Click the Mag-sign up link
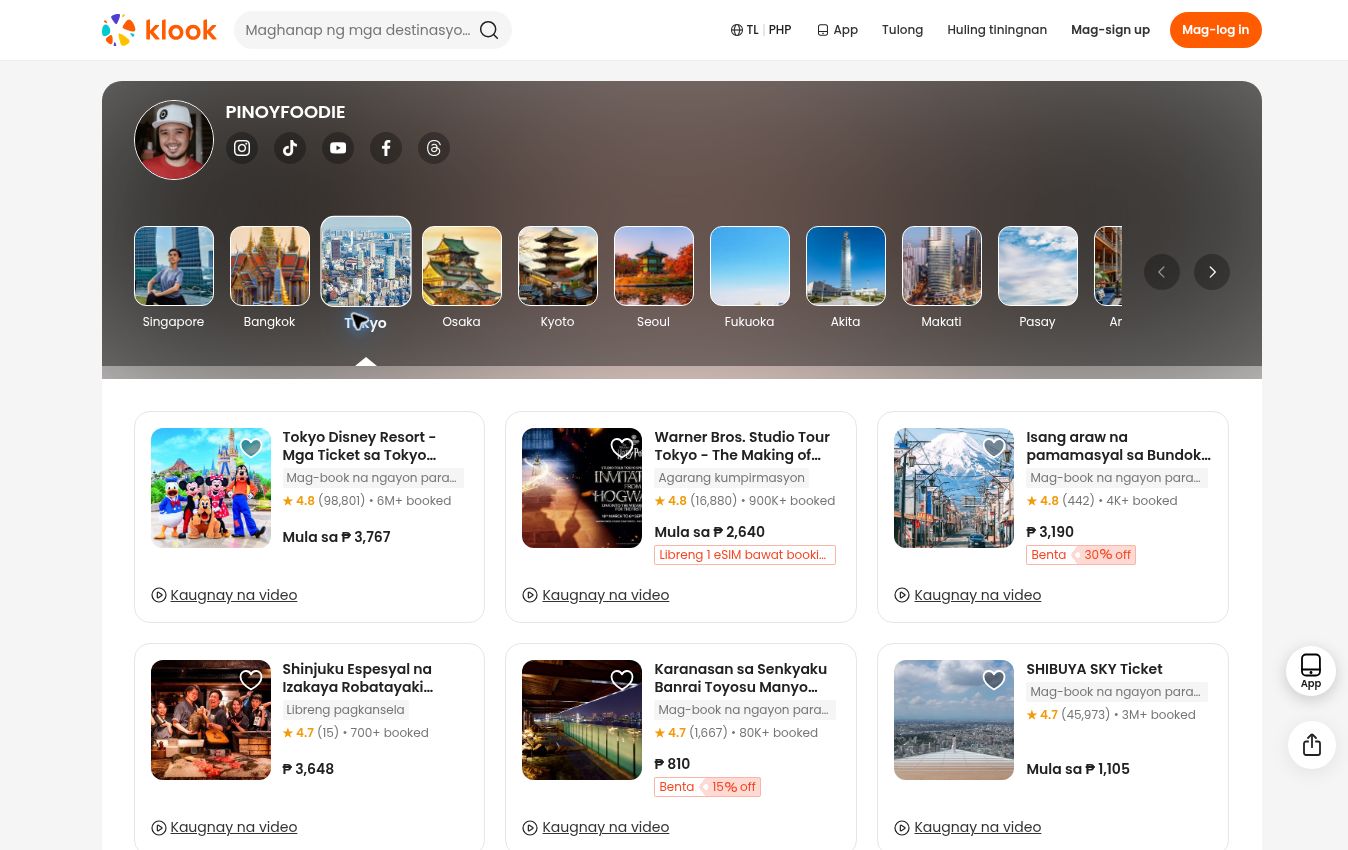 click(x=1110, y=30)
